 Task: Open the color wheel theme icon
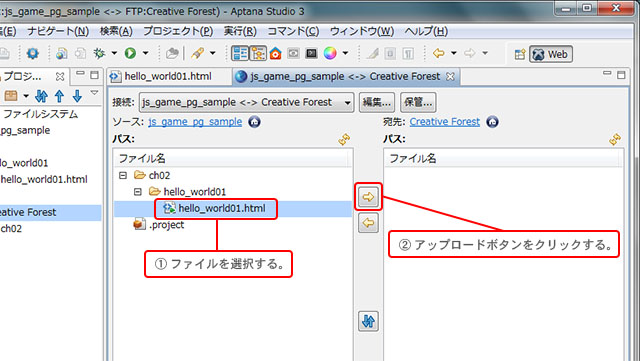coord(330,53)
